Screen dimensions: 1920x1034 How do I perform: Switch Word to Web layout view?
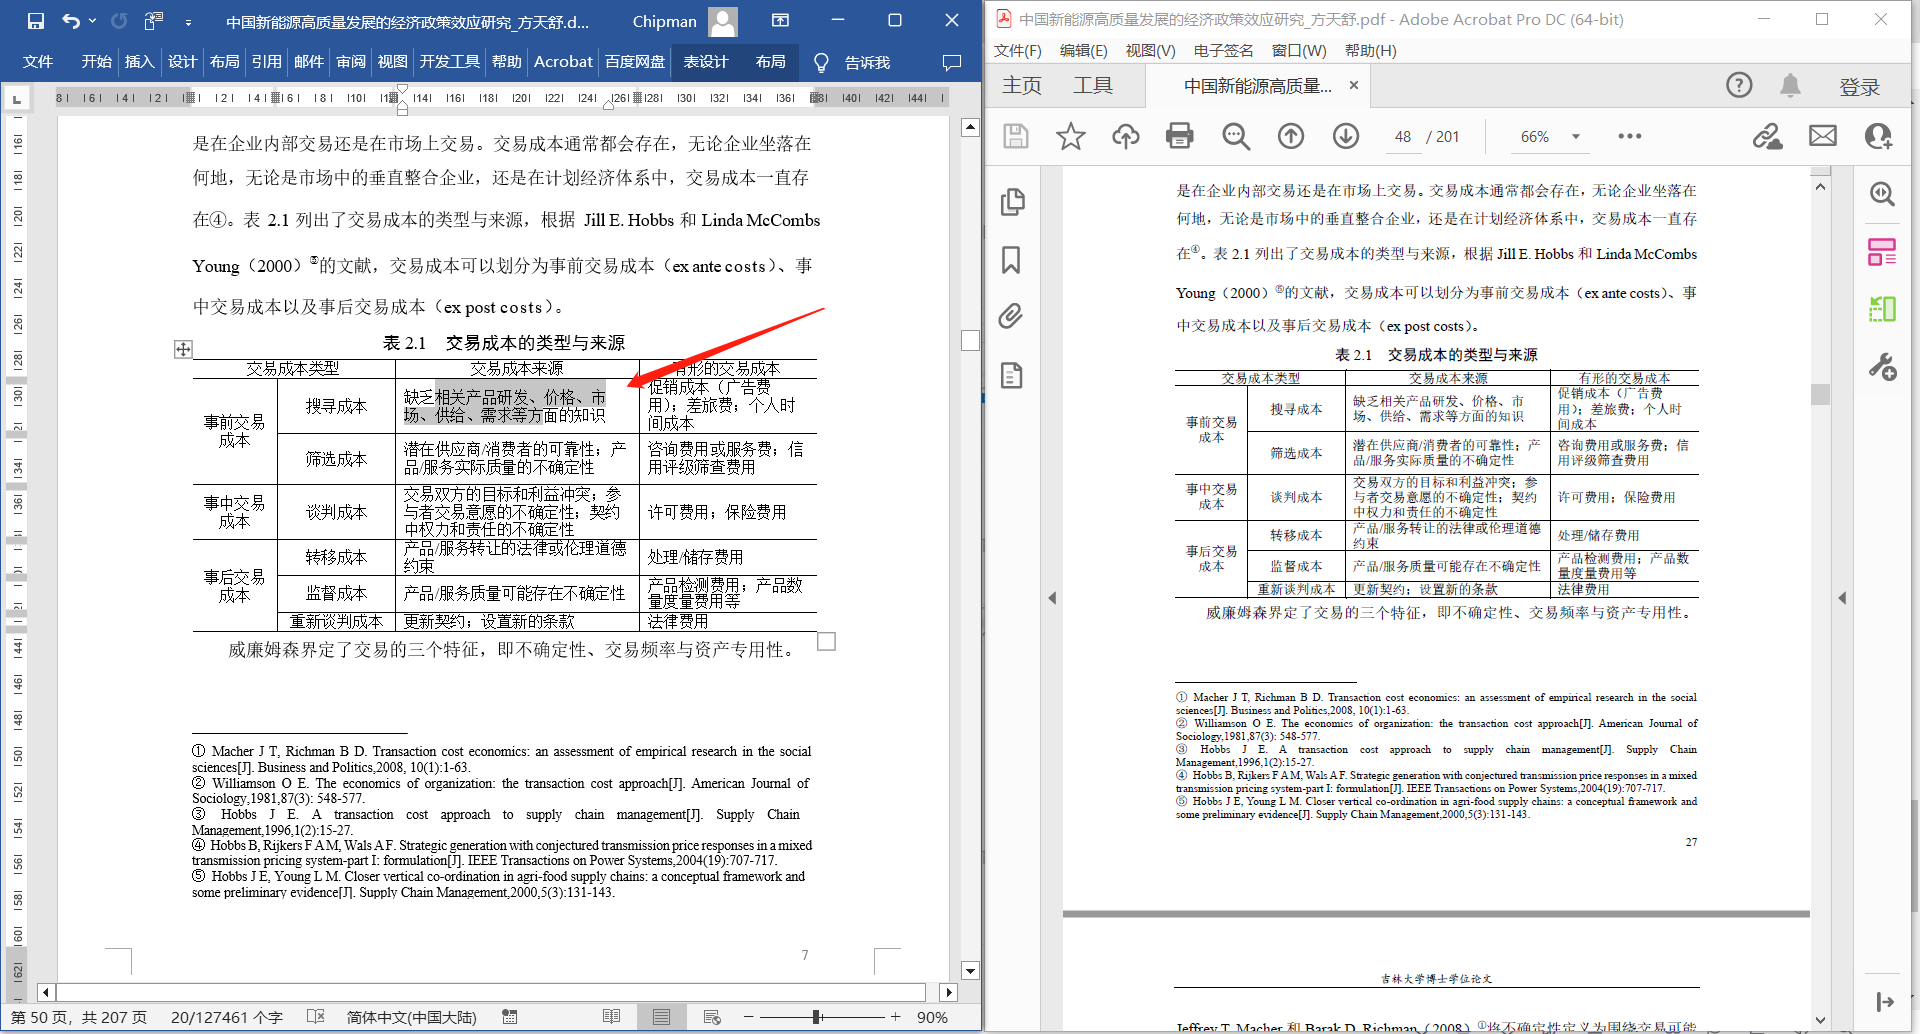tap(712, 1016)
